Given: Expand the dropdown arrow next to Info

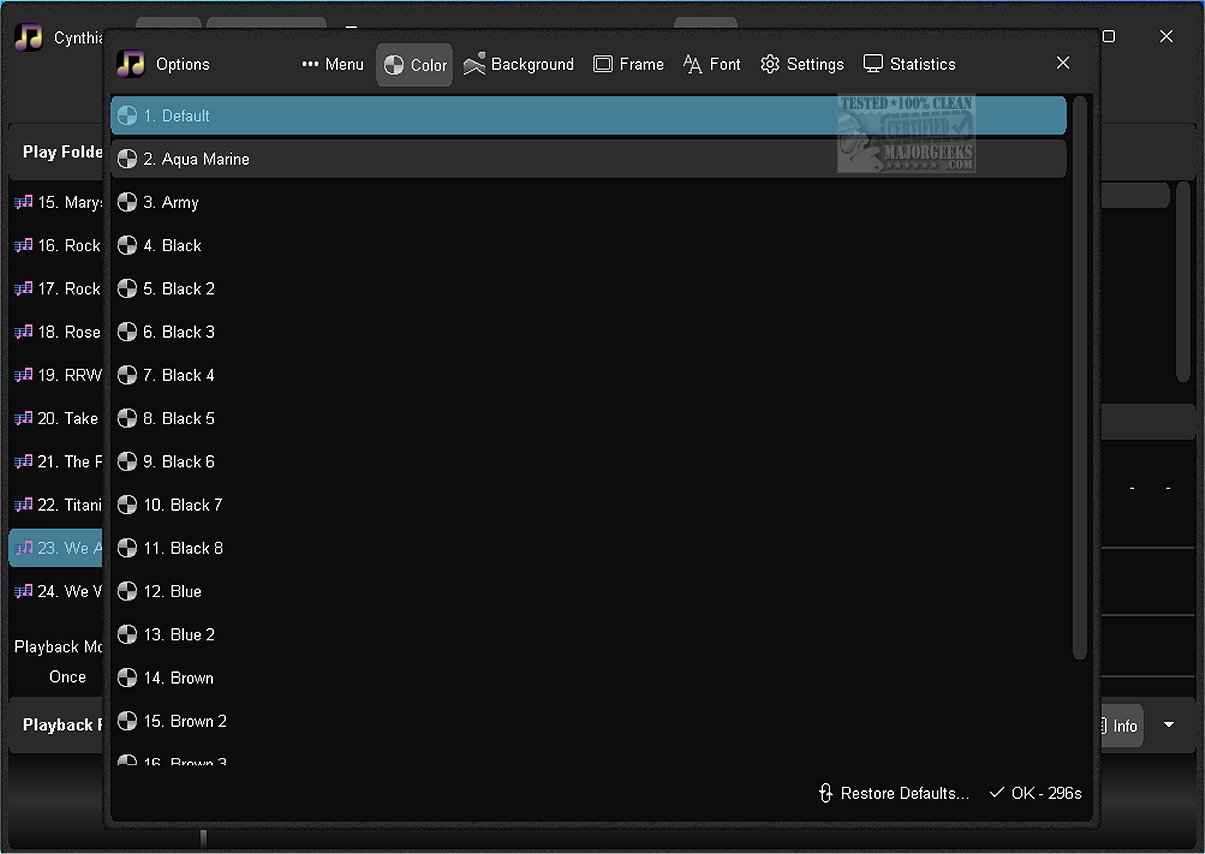Looking at the screenshot, I should (x=1168, y=725).
